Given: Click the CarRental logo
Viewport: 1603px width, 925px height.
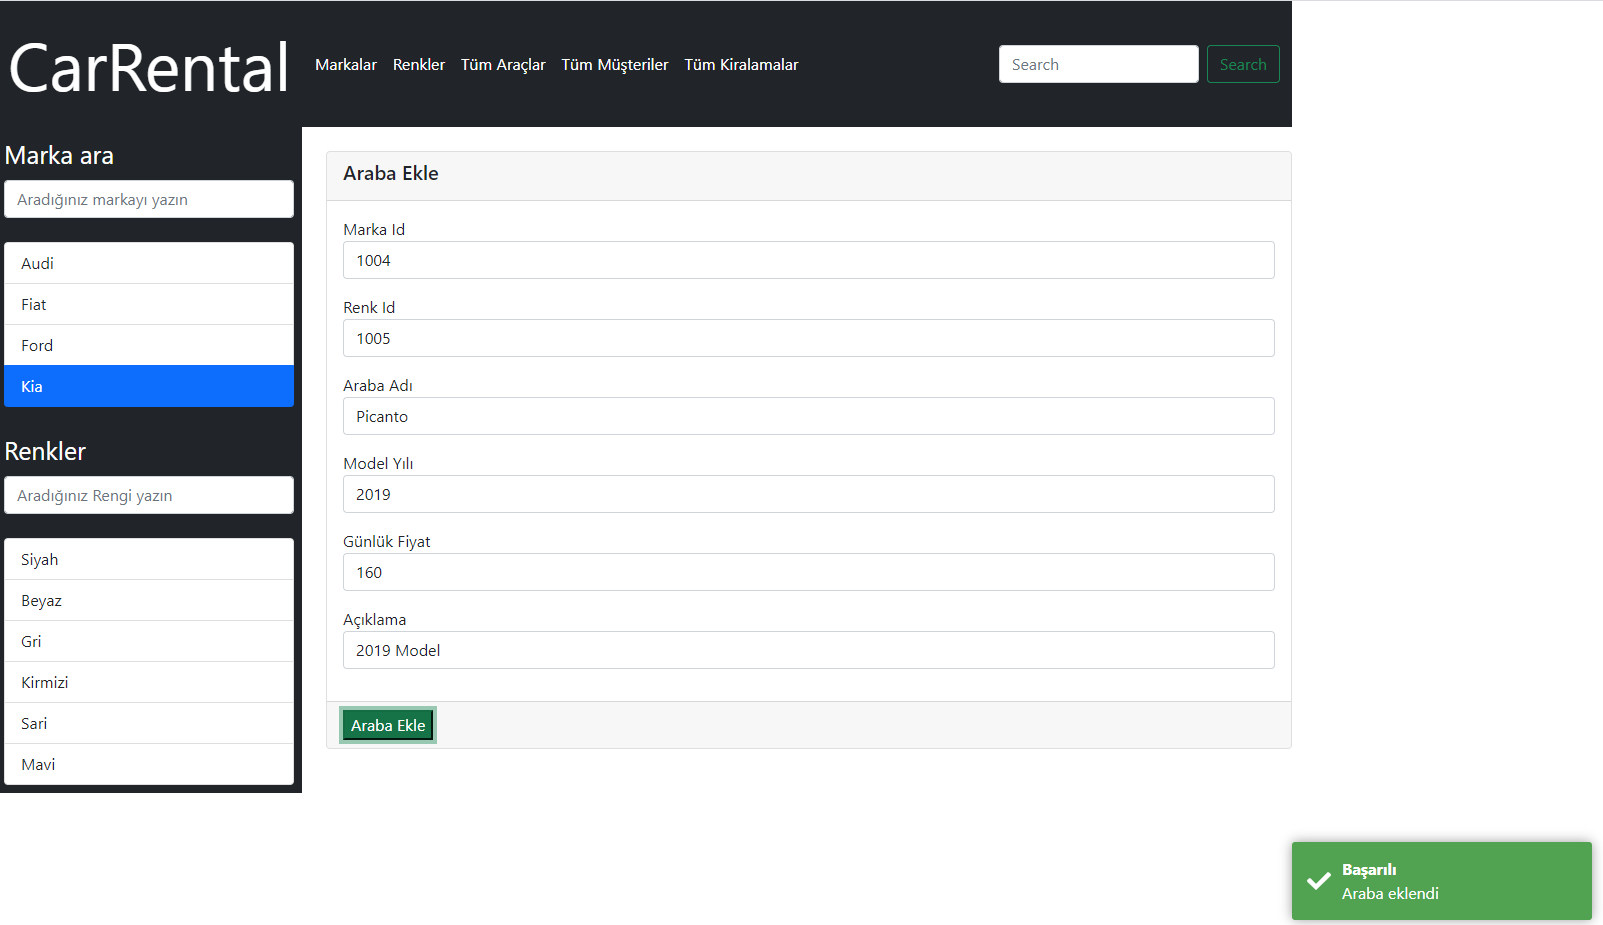Looking at the screenshot, I should pyautogui.click(x=146, y=66).
